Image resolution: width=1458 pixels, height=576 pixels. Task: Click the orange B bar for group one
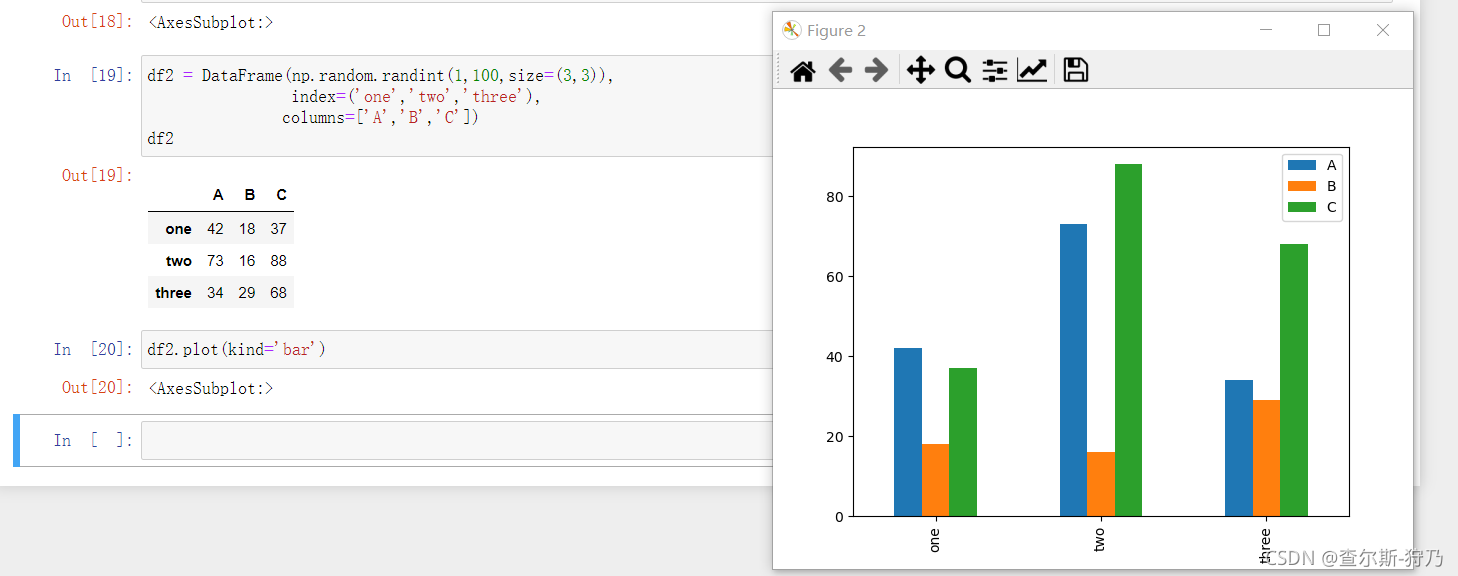pos(936,480)
